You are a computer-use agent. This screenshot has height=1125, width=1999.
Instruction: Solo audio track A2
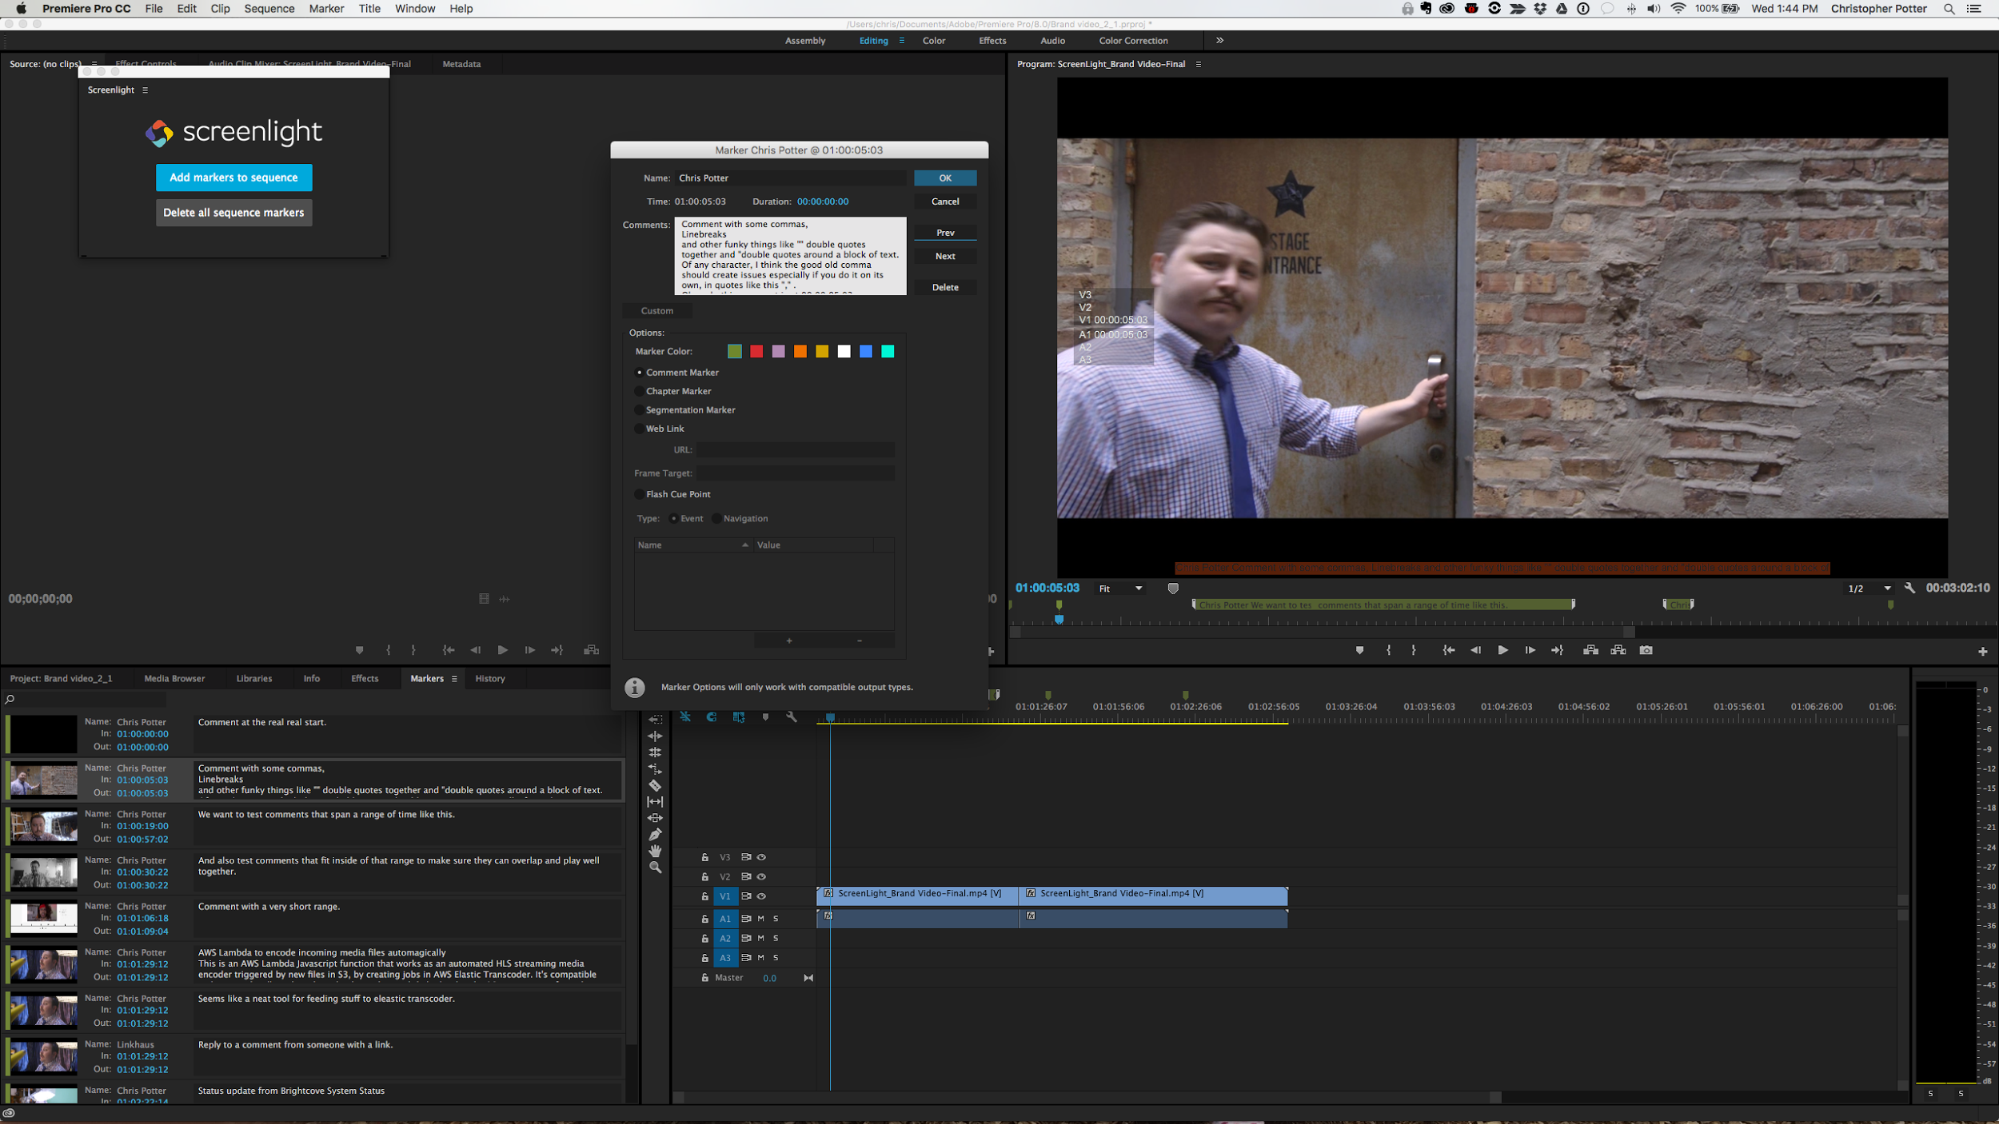775,938
